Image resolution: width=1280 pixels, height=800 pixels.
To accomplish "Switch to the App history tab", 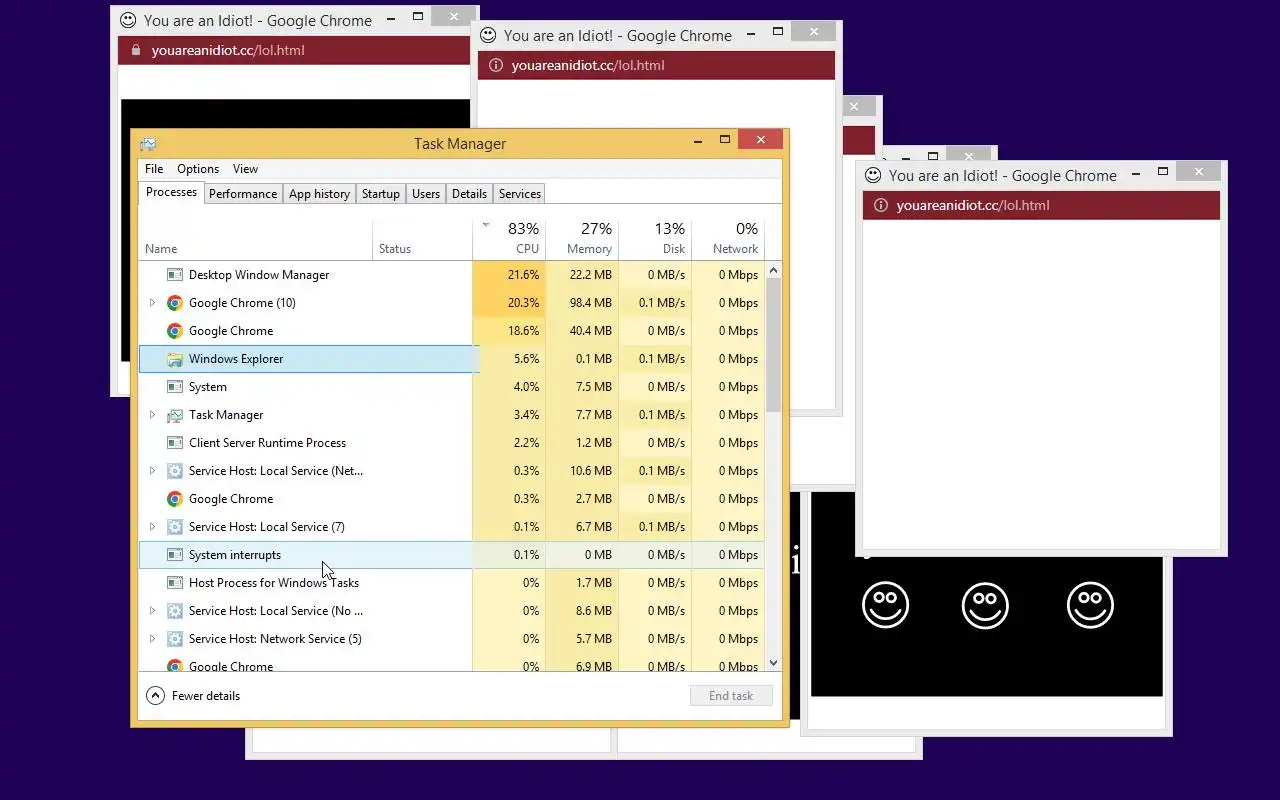I will pyautogui.click(x=319, y=194).
